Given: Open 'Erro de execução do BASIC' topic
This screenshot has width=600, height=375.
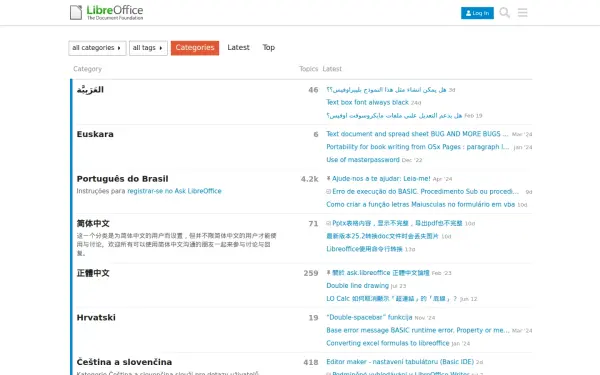Looking at the screenshot, I should (x=426, y=191).
